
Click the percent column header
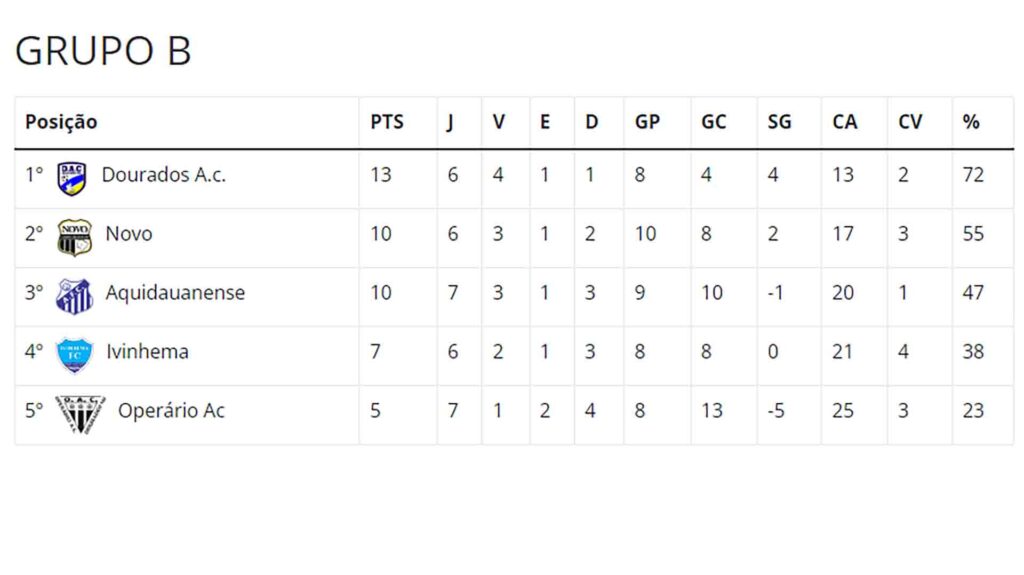pyautogui.click(x=971, y=122)
